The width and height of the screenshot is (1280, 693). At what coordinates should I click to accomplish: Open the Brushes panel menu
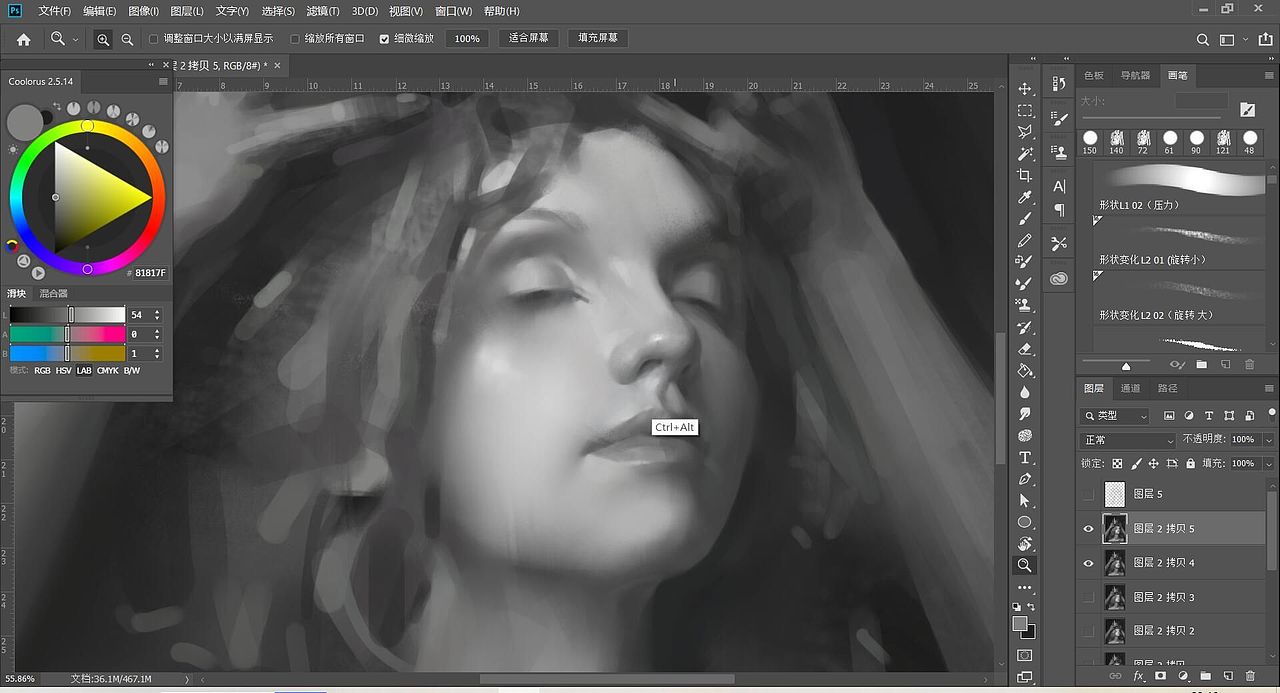click(x=1271, y=75)
